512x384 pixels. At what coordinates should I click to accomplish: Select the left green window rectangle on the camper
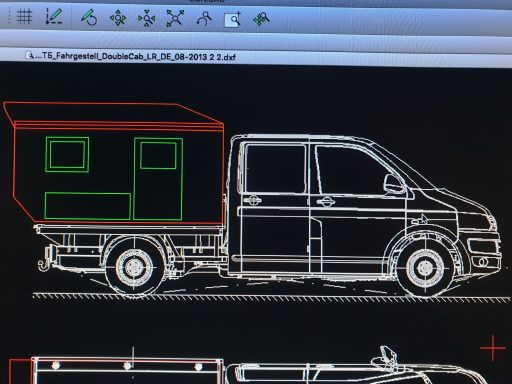(67, 155)
